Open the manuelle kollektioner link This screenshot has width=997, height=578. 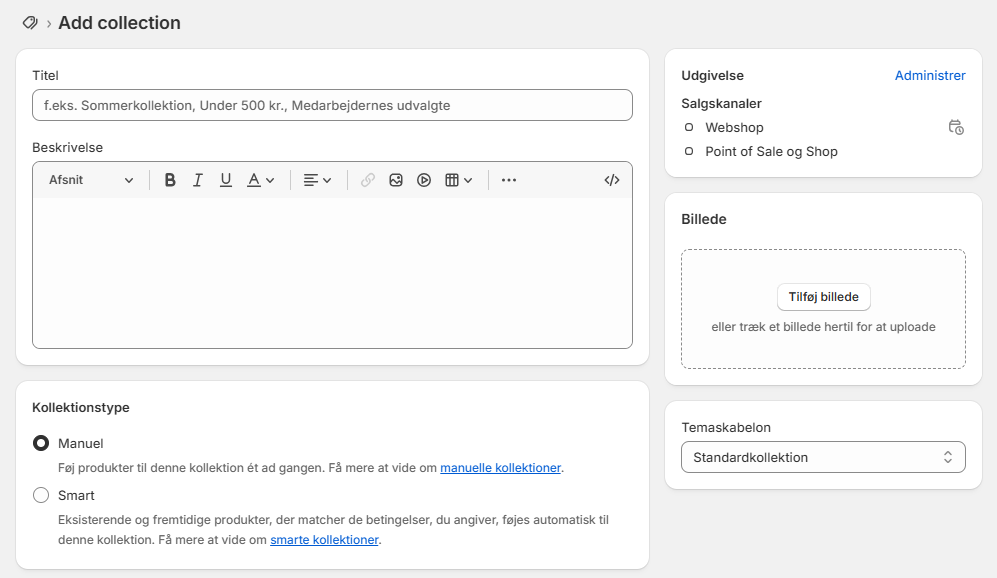500,467
